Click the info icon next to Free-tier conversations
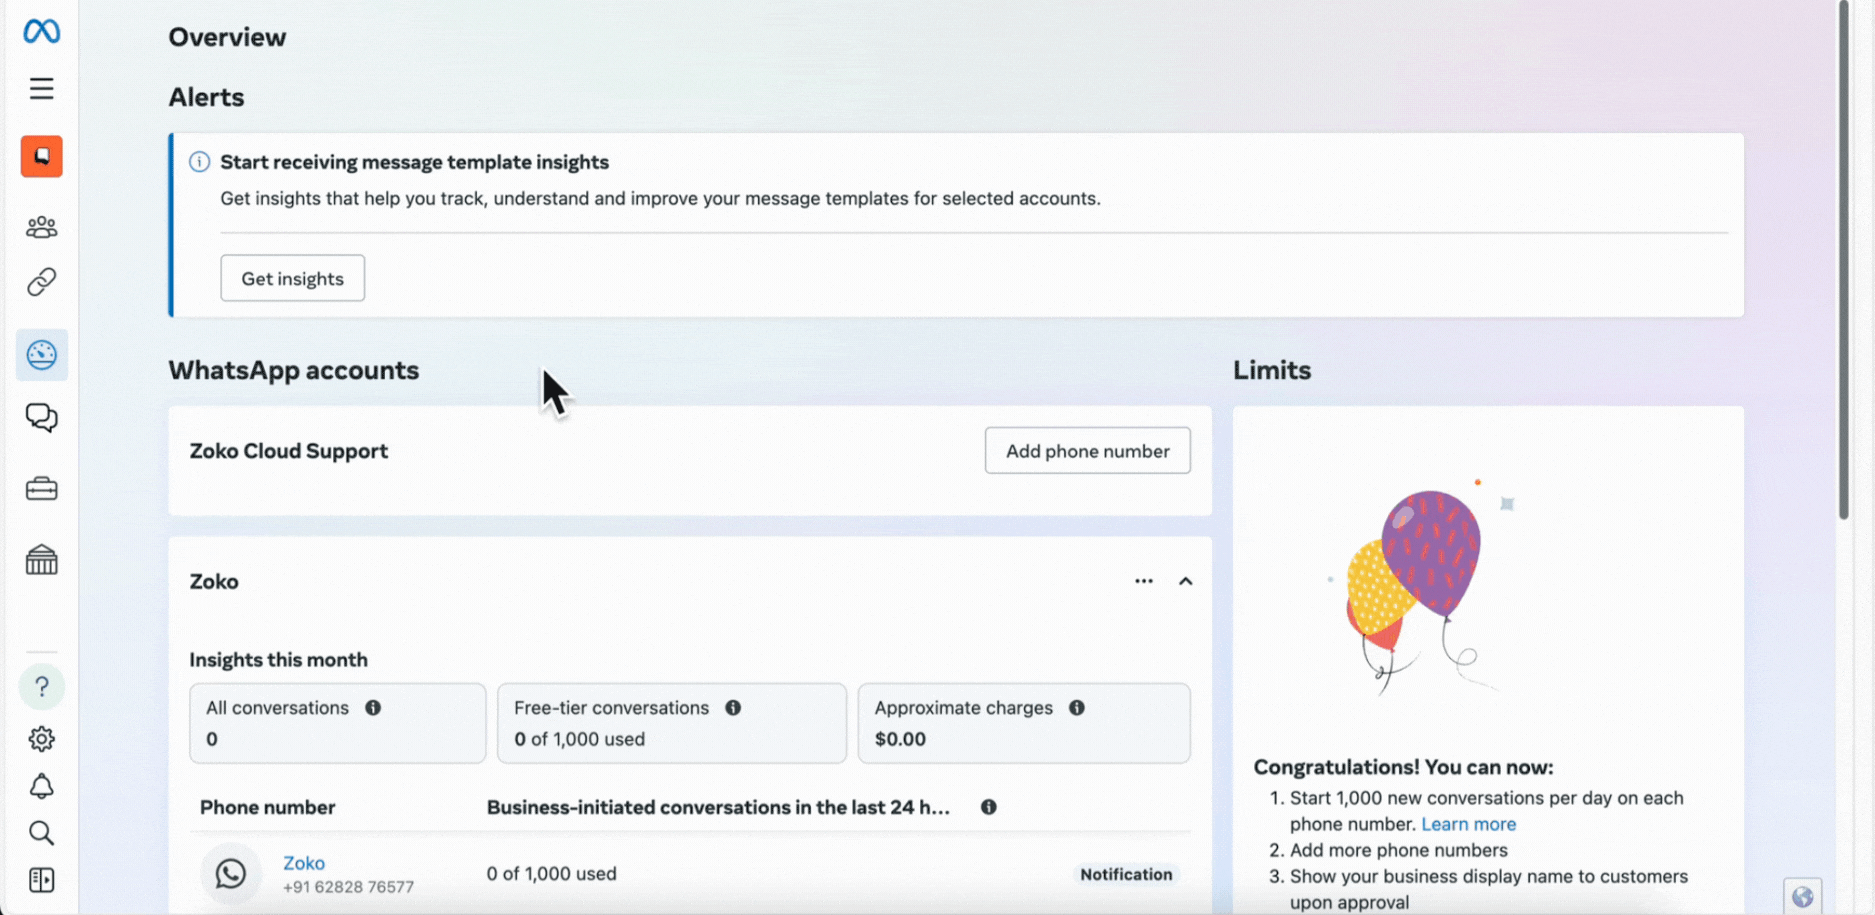This screenshot has width=1875, height=915. (733, 708)
